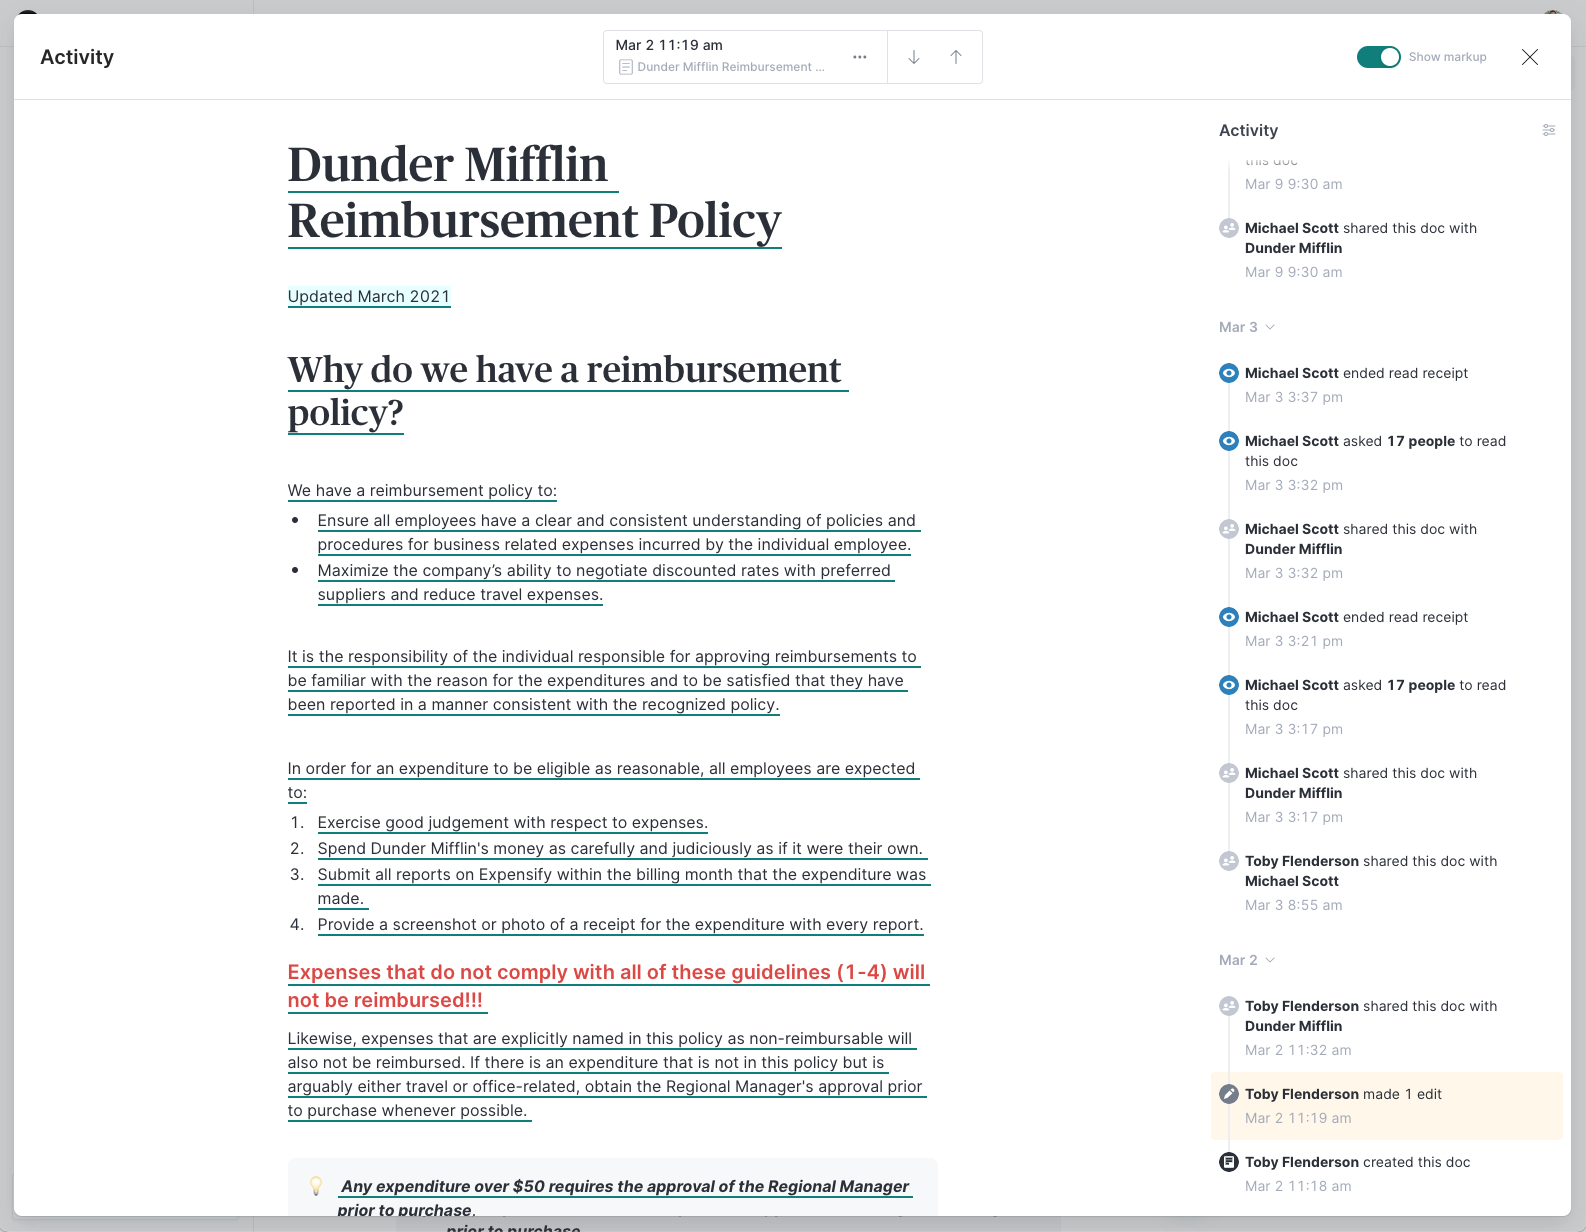Select 'Toby Flenderson made 1 edit' entry

tap(1387, 1106)
